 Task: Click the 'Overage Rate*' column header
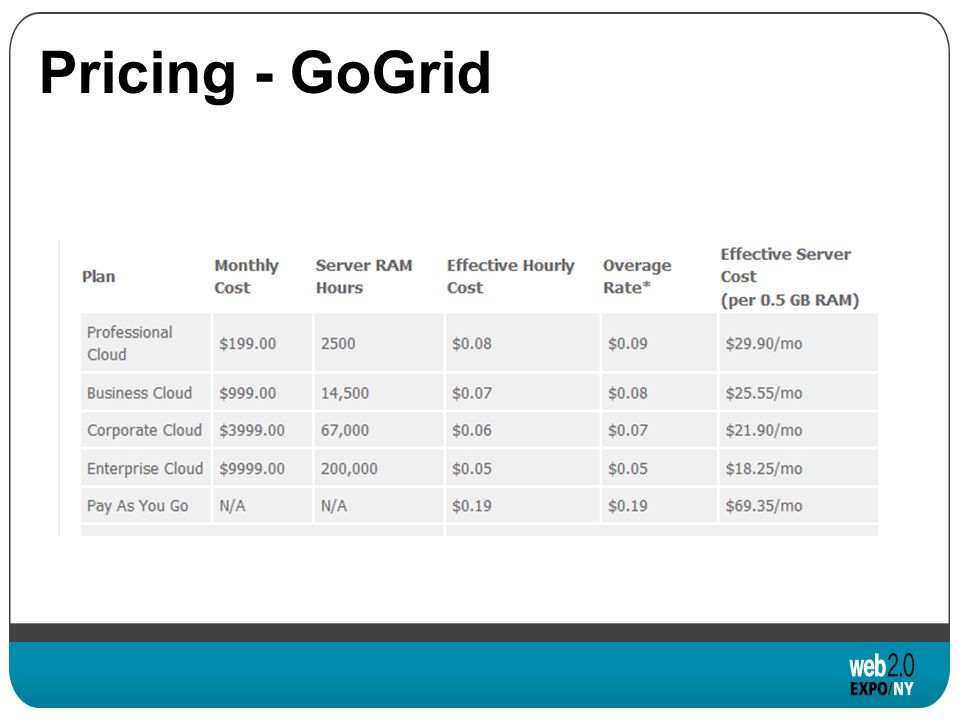tap(637, 277)
